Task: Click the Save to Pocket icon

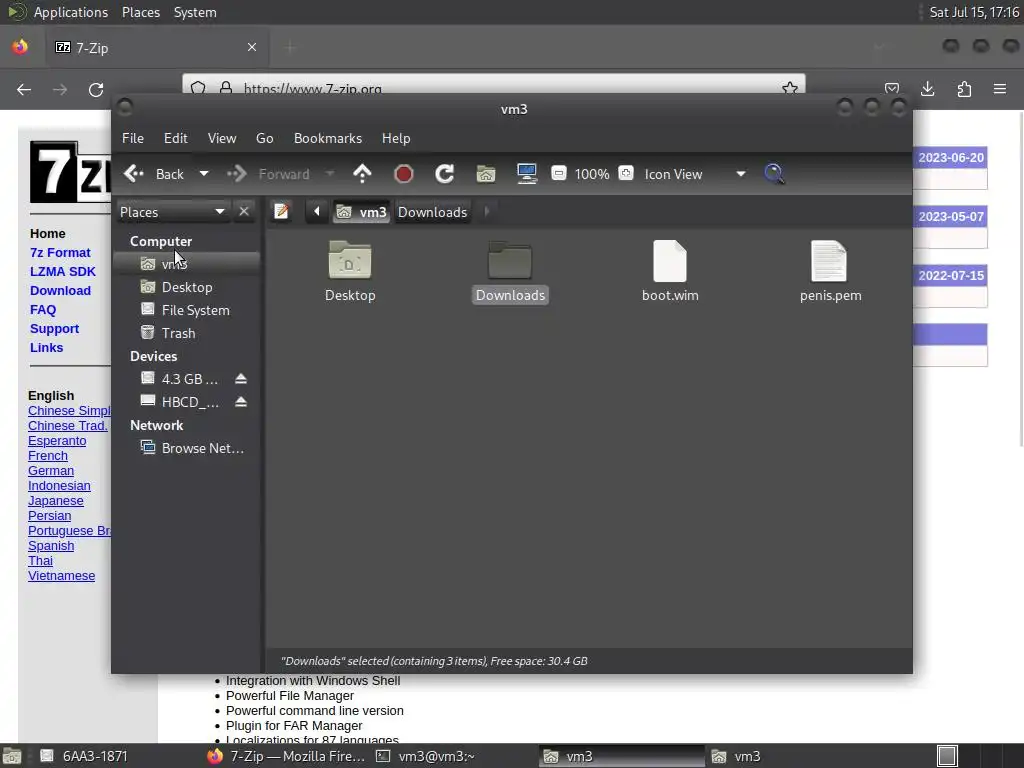Action: [x=892, y=88]
